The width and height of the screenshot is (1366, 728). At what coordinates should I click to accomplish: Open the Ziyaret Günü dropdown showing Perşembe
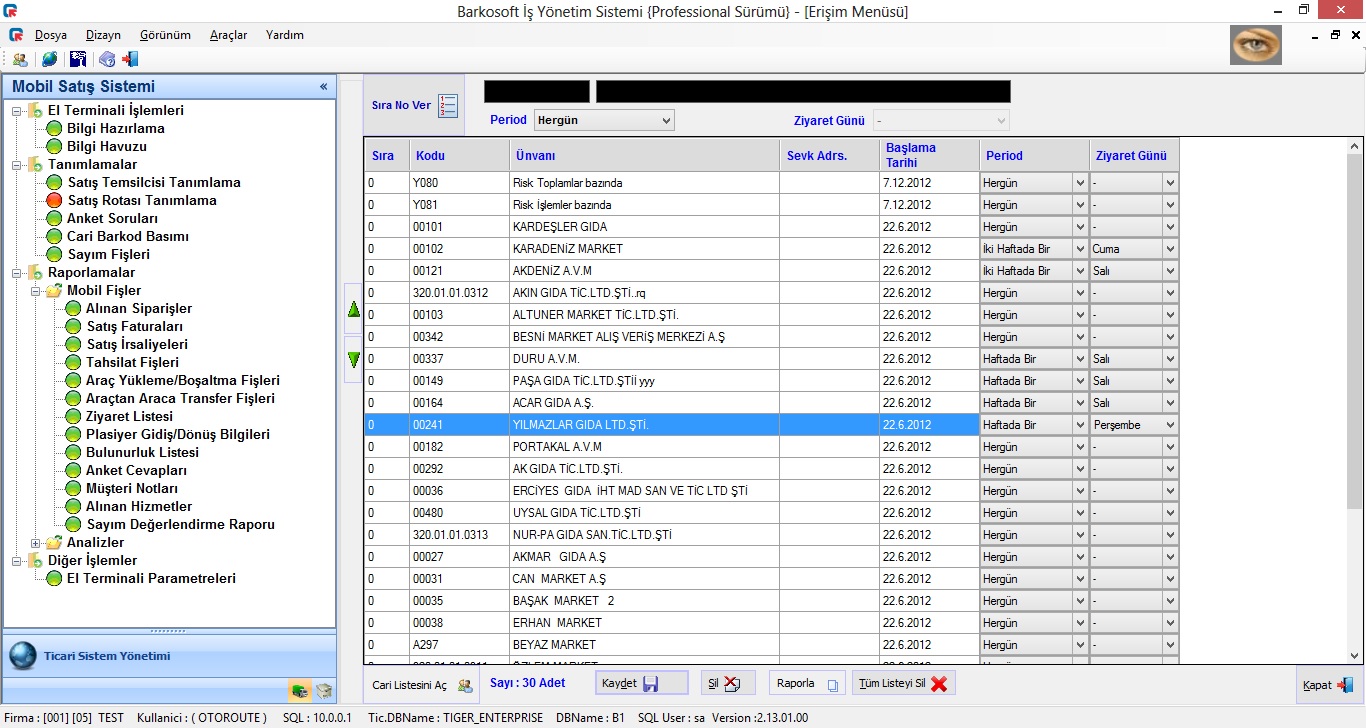tap(1134, 425)
